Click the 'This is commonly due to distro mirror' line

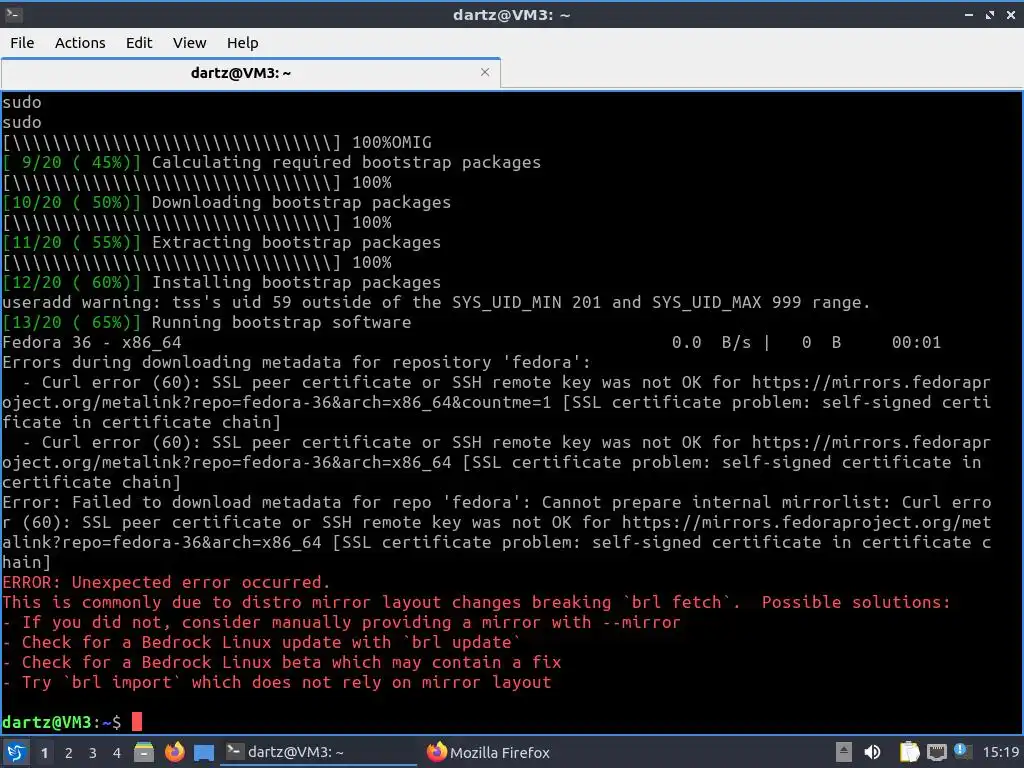(476, 601)
